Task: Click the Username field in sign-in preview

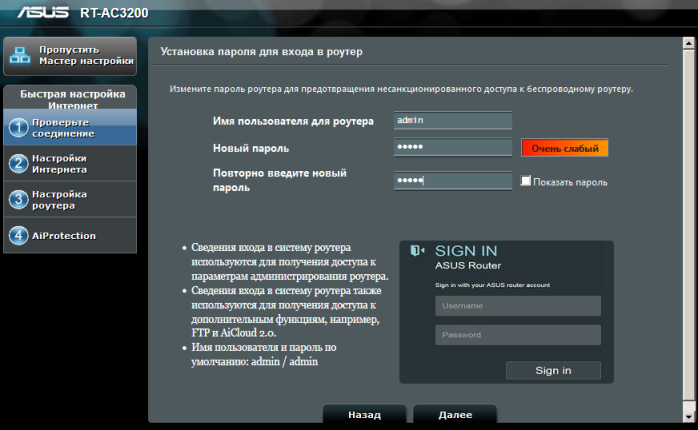Action: [518, 306]
